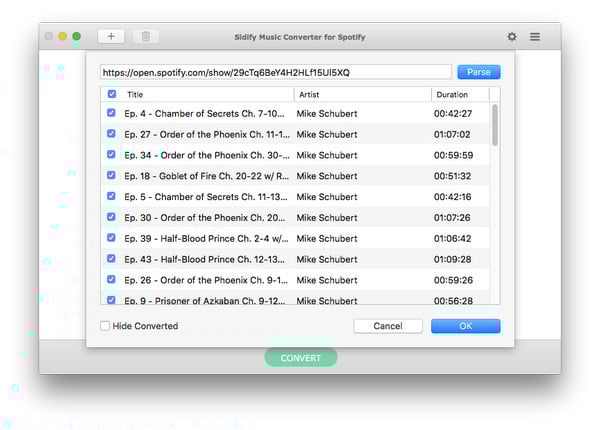Sort by the Duration column header
Viewport: 600px width, 430px height.
click(x=452, y=94)
